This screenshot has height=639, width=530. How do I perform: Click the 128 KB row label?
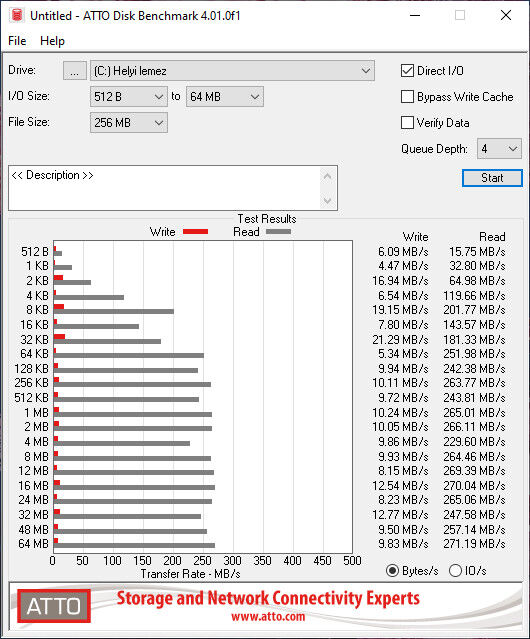click(x=31, y=369)
